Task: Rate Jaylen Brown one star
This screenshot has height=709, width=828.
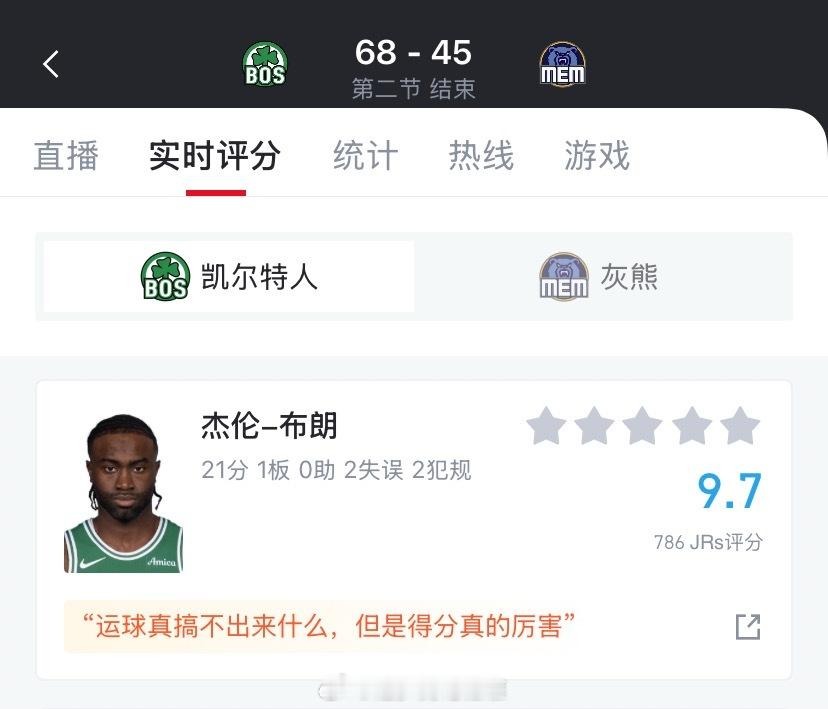Action: coord(547,426)
